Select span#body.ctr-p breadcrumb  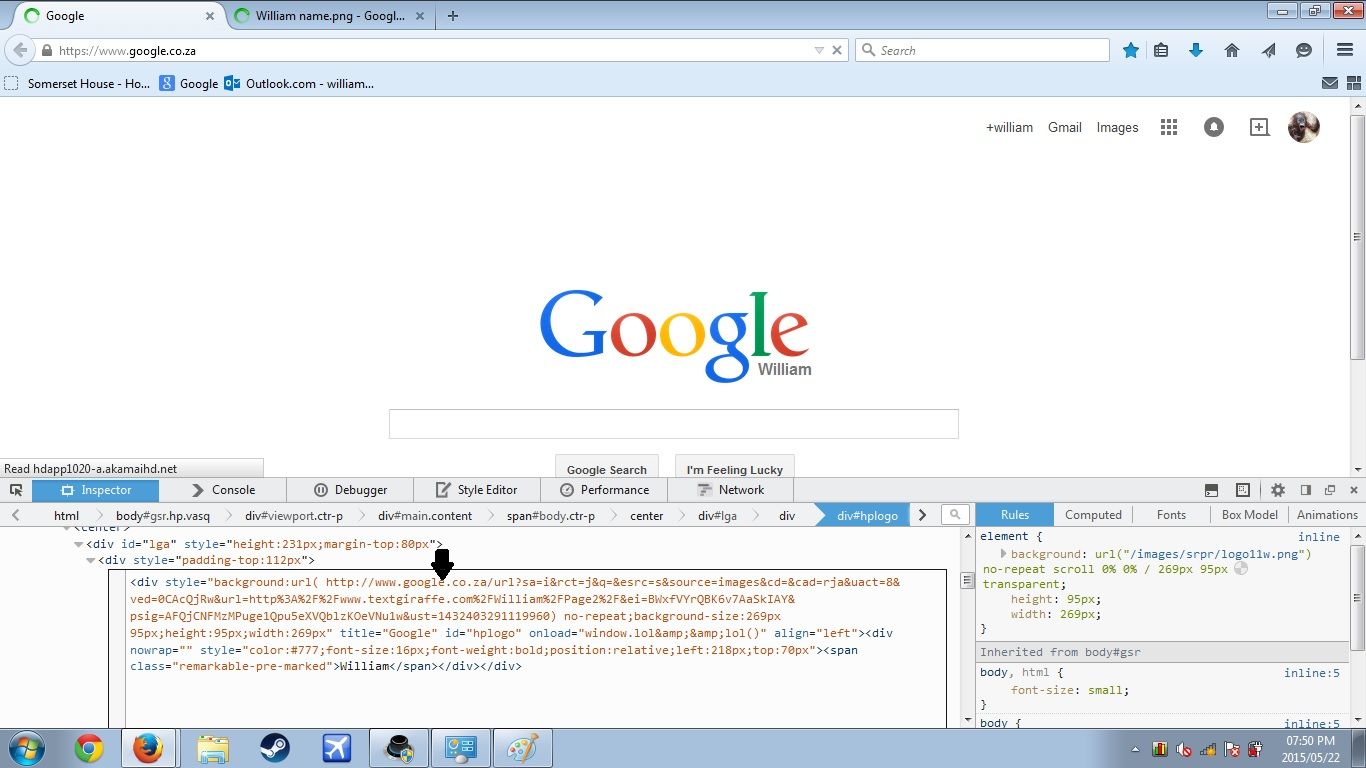[550, 515]
